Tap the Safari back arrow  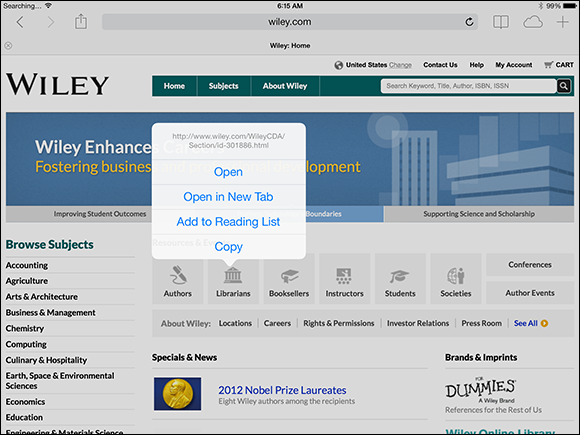[x=20, y=22]
